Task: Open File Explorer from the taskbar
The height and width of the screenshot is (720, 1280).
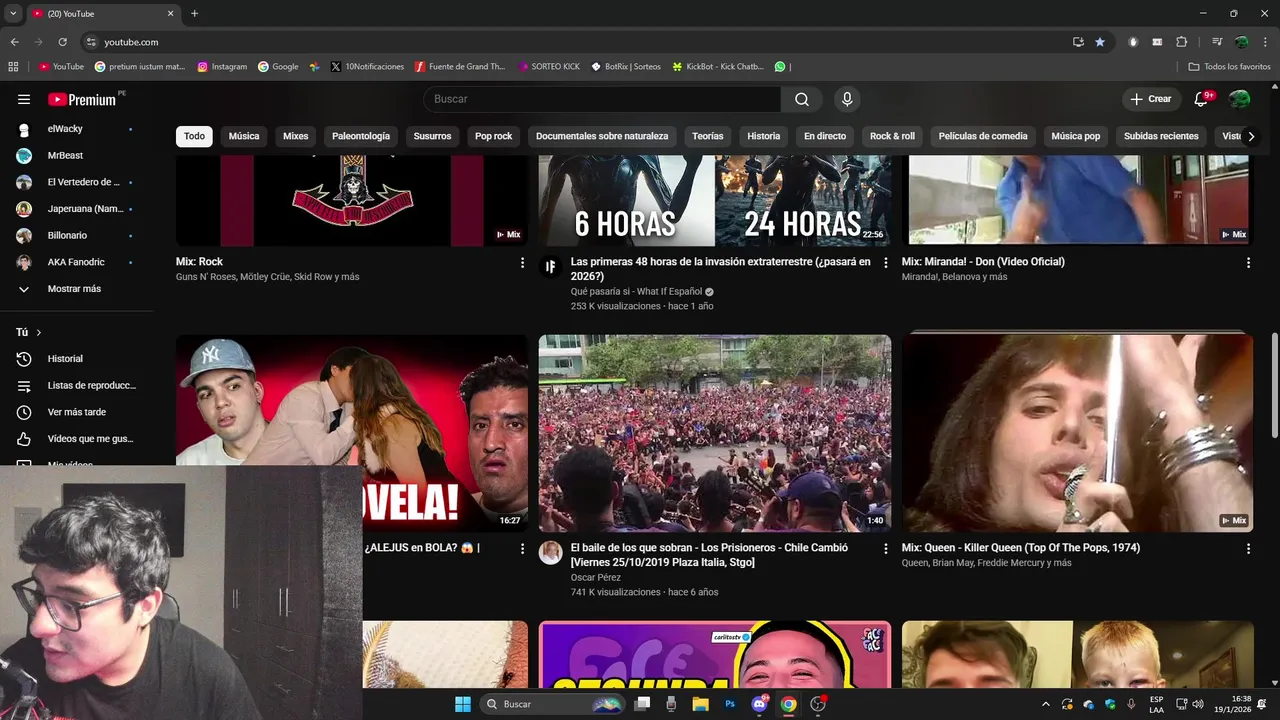Action: (701, 704)
